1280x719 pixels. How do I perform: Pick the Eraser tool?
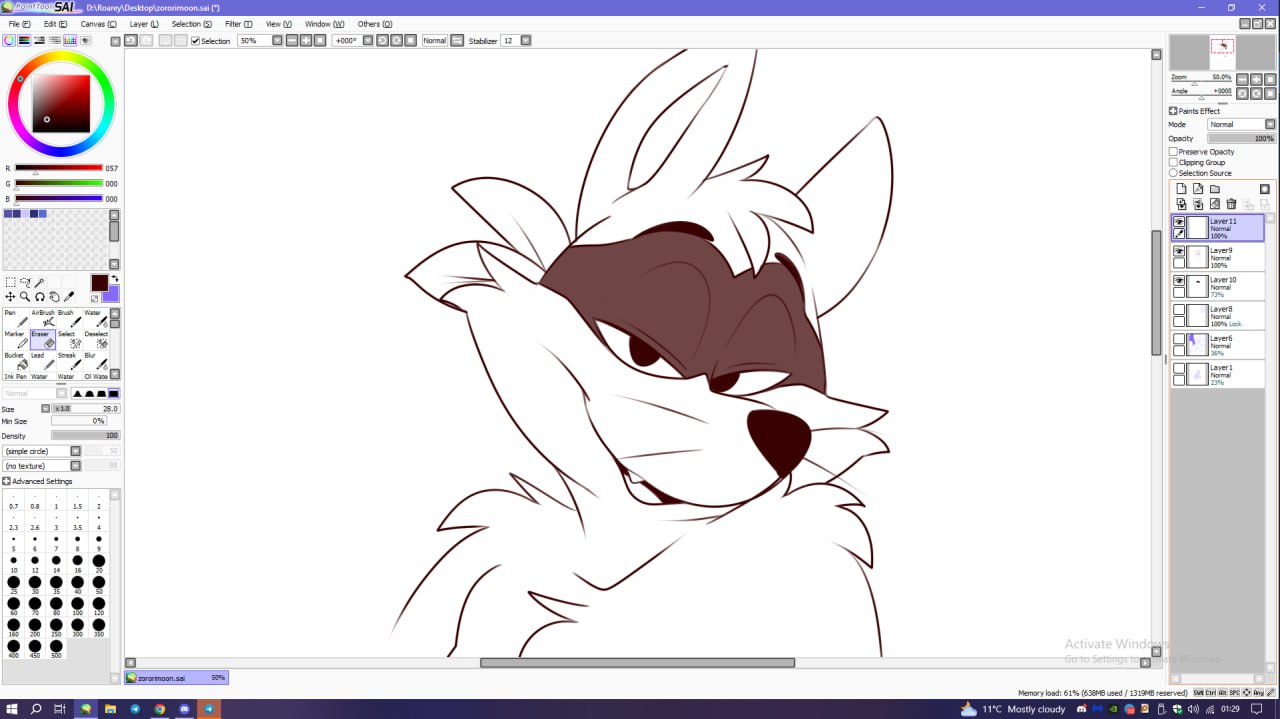(x=43, y=341)
